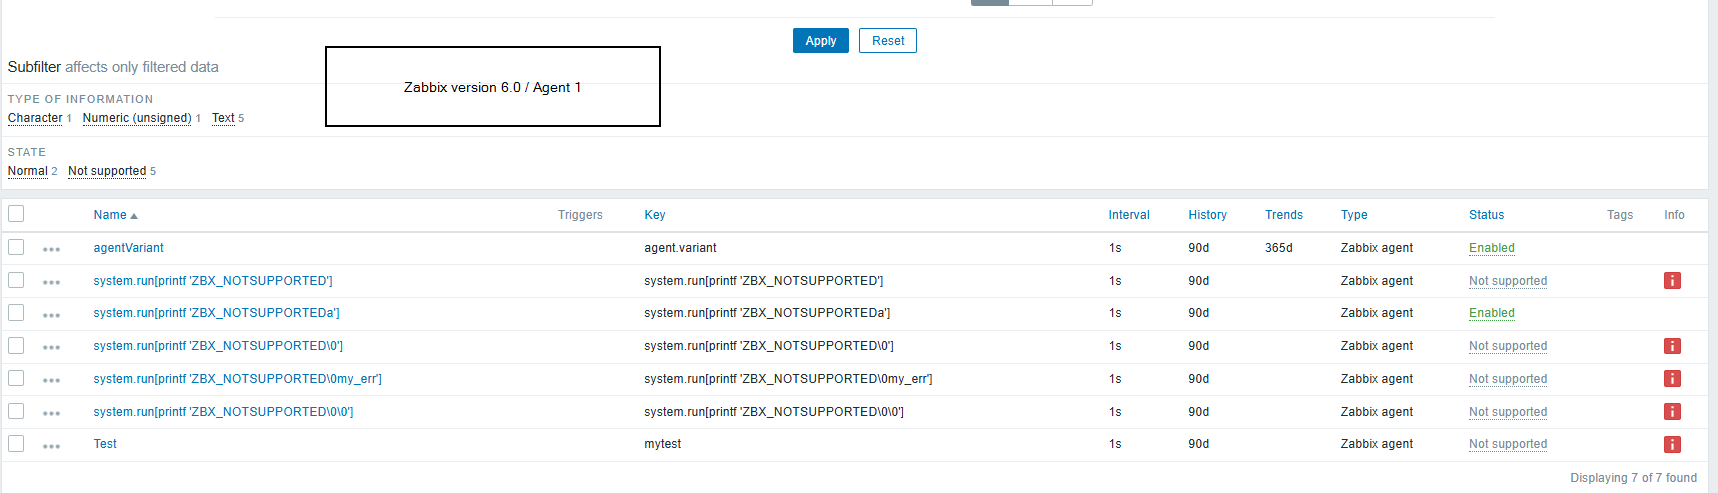Open ellipsis menu for ZBX_NOTSUPPORTEDa item
Viewport: 1718px width, 493px height.
52,315
